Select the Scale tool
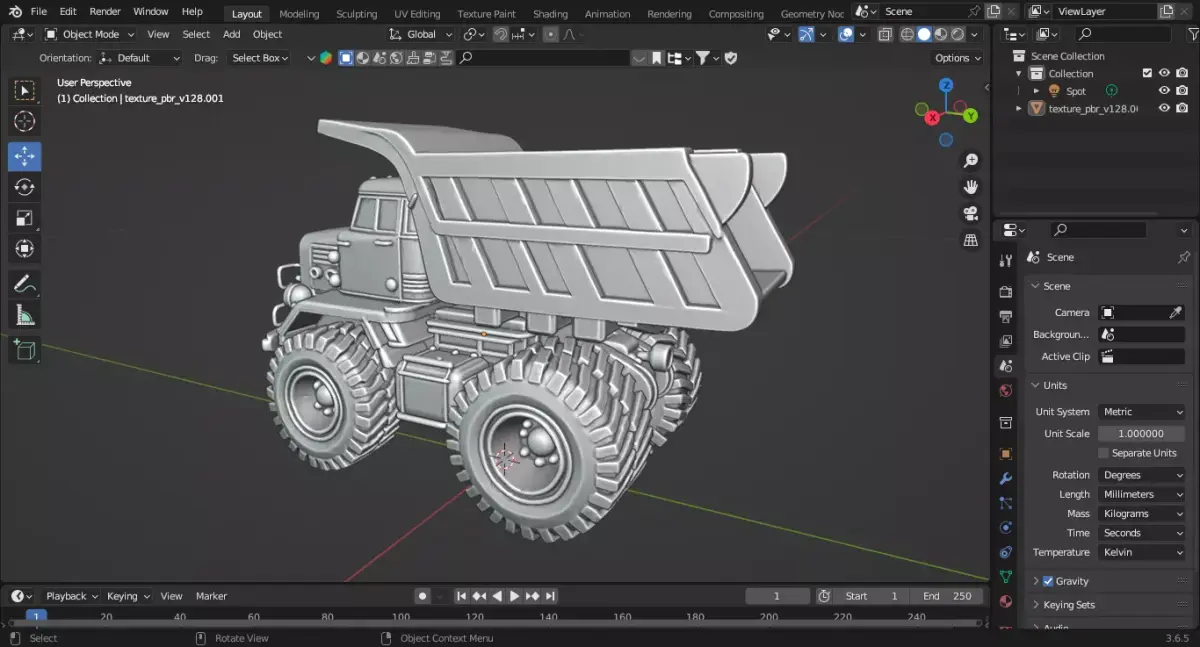Image resolution: width=1200 pixels, height=647 pixels. 24,218
